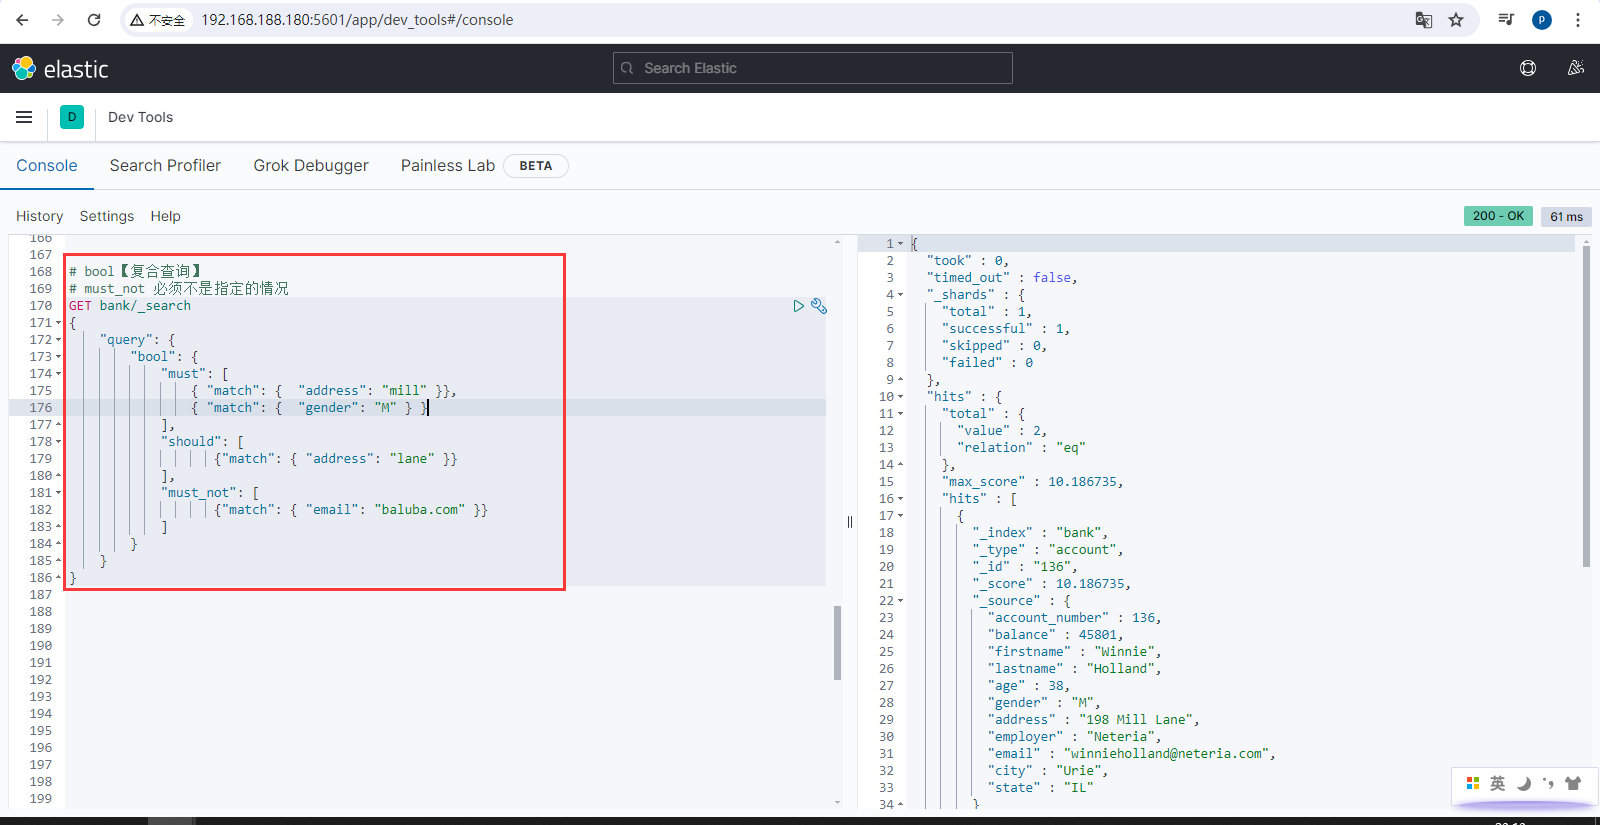Collapse the query fold at line 172
Image resolution: width=1600 pixels, height=825 pixels.
pyautogui.click(x=59, y=340)
